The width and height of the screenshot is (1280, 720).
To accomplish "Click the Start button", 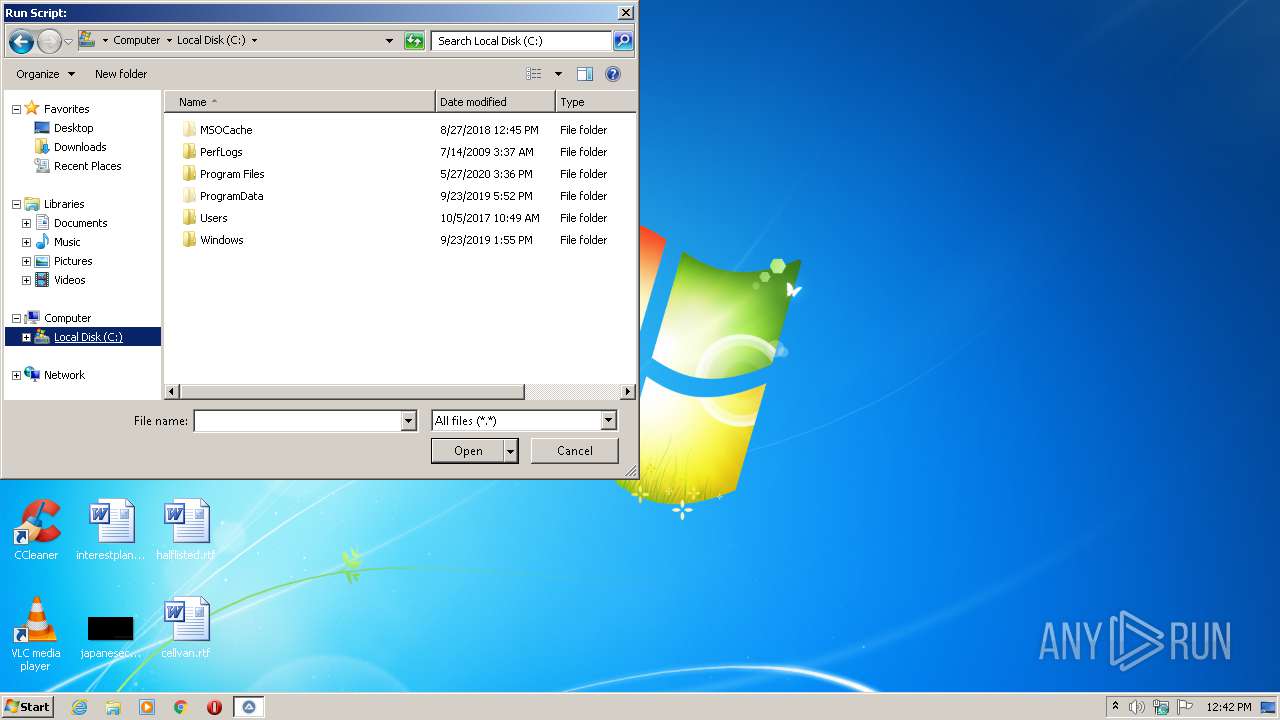I will [x=27, y=707].
